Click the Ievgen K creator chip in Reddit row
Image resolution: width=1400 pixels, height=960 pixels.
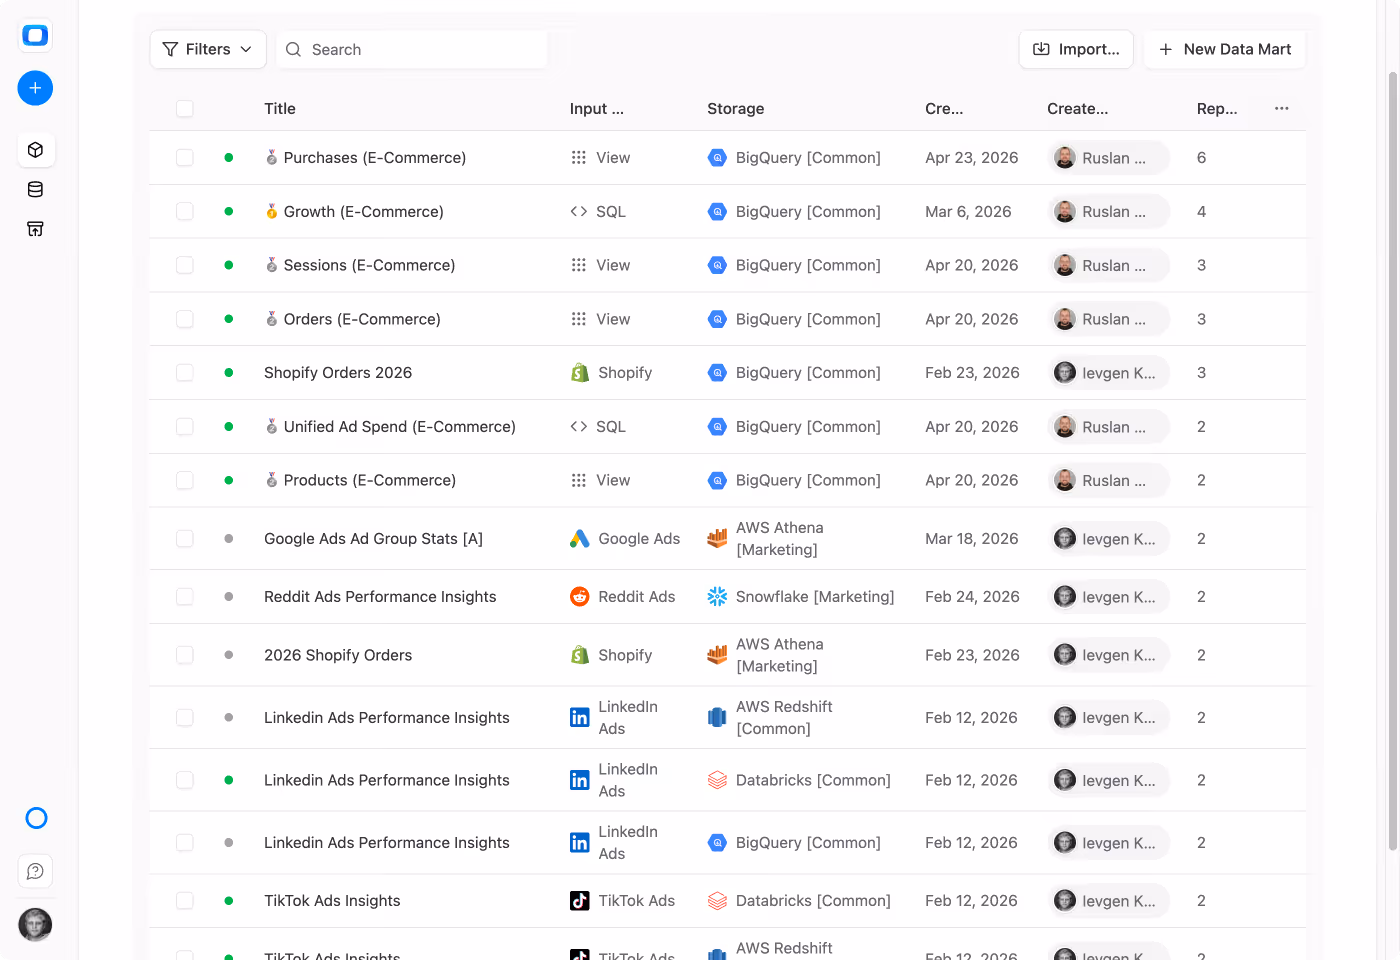pyautogui.click(x=1109, y=597)
